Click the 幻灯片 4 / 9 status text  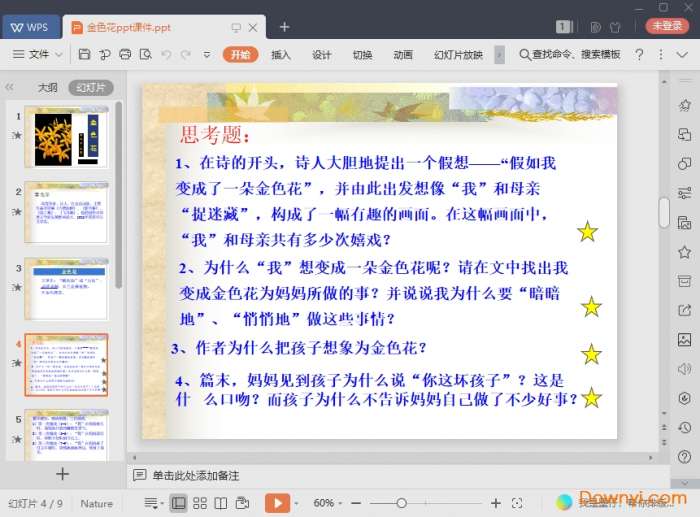(x=36, y=504)
